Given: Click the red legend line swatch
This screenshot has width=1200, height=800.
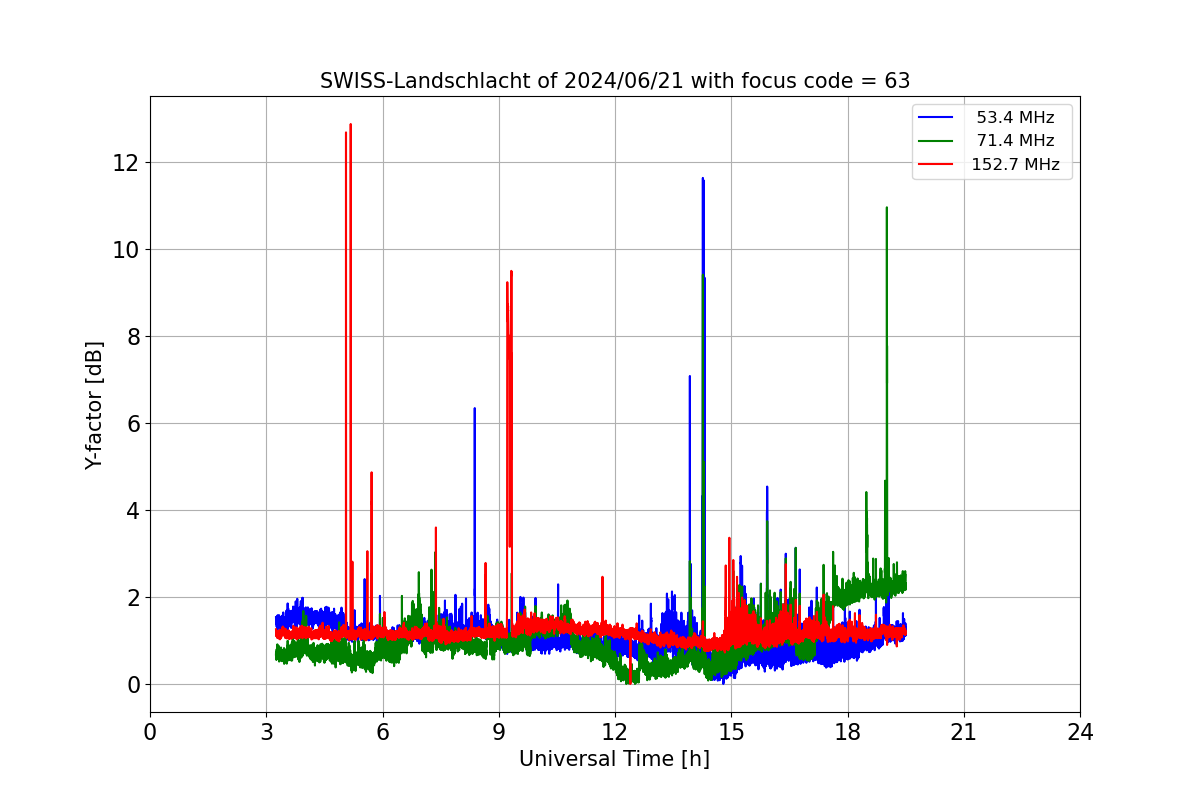Looking at the screenshot, I should pos(937,164).
